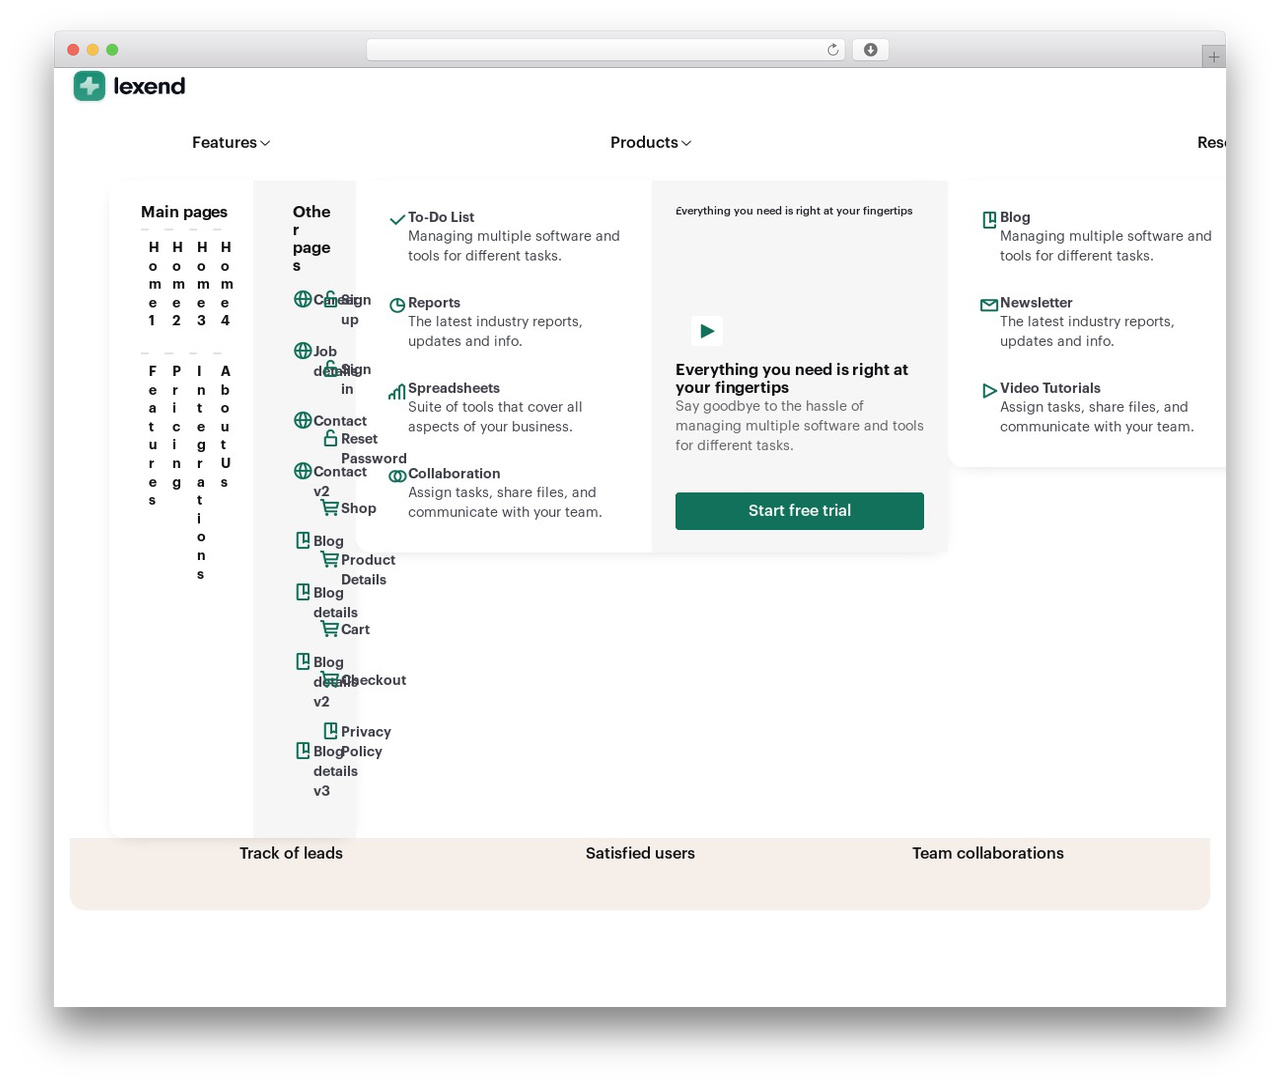Click the lexend logo icon
This screenshot has width=1280, height=1084.
click(x=89, y=86)
